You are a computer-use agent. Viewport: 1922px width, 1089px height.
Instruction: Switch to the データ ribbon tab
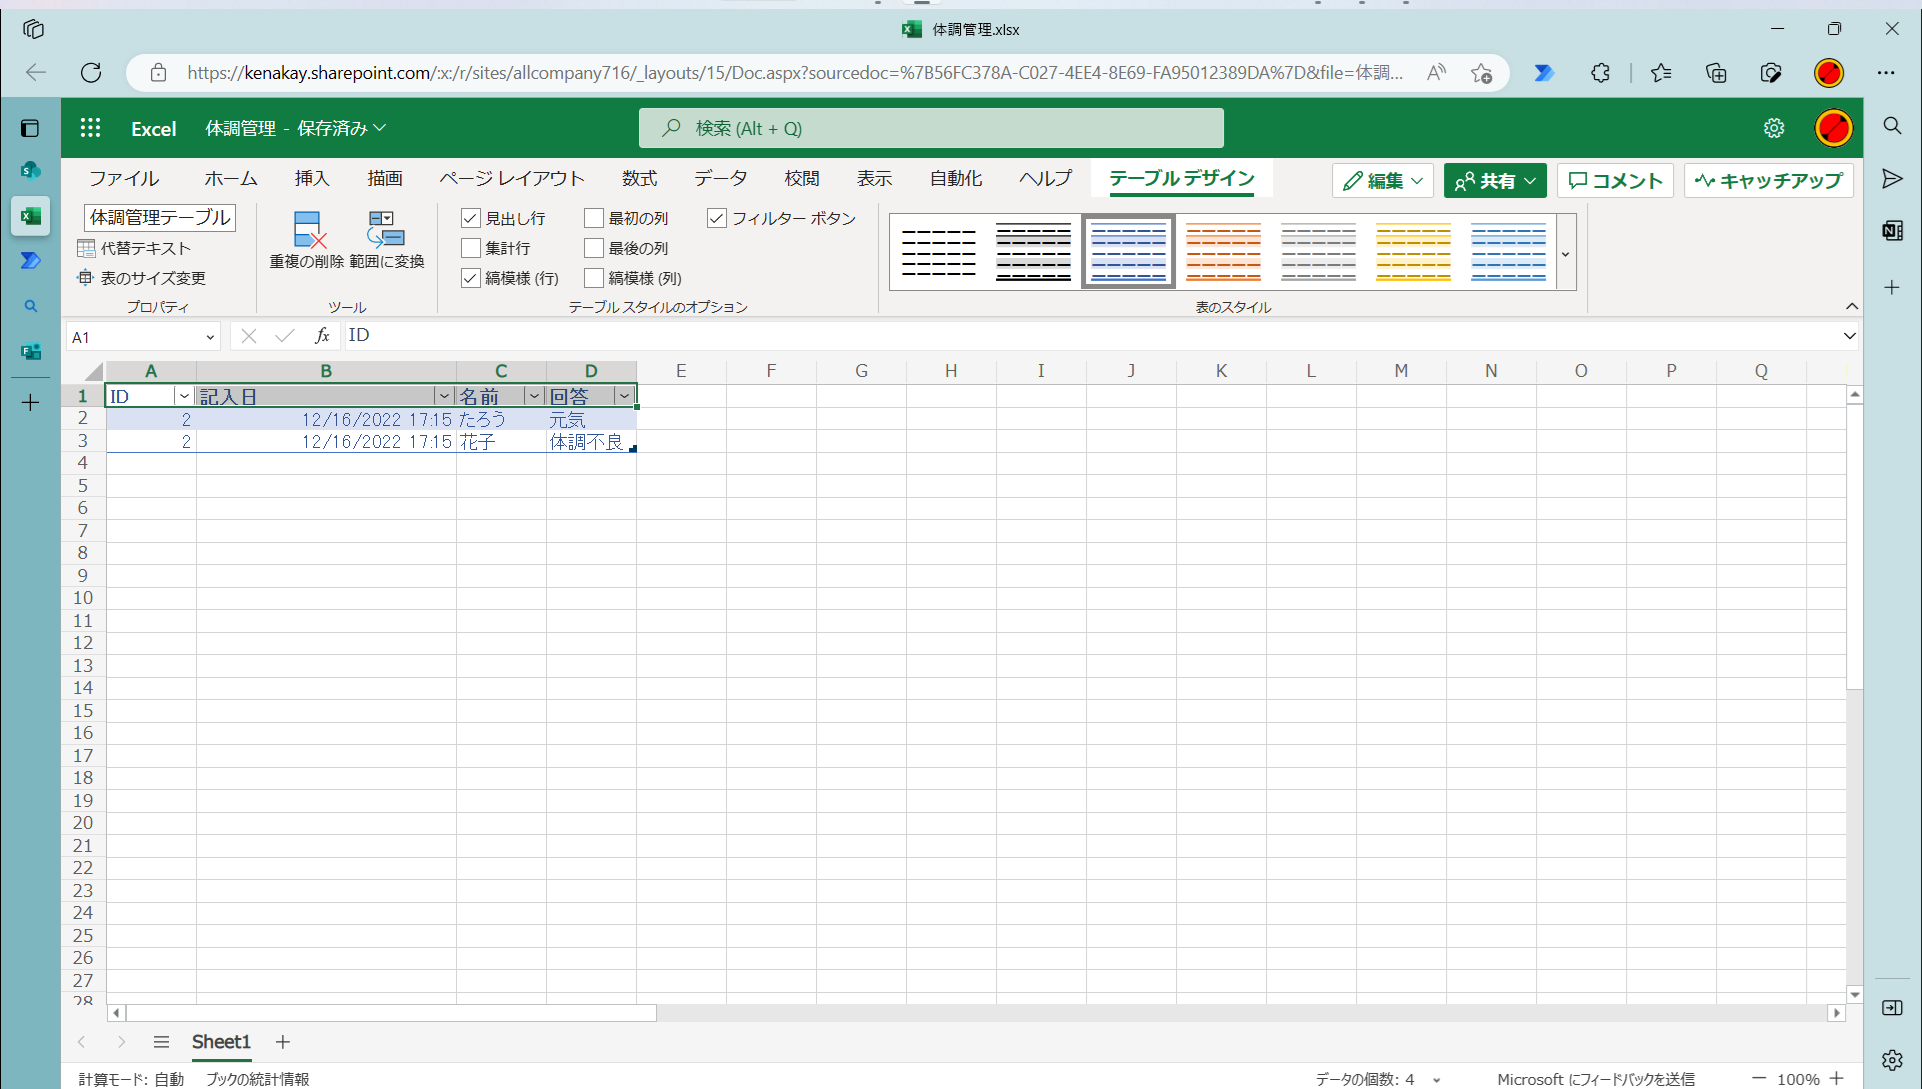(x=720, y=178)
